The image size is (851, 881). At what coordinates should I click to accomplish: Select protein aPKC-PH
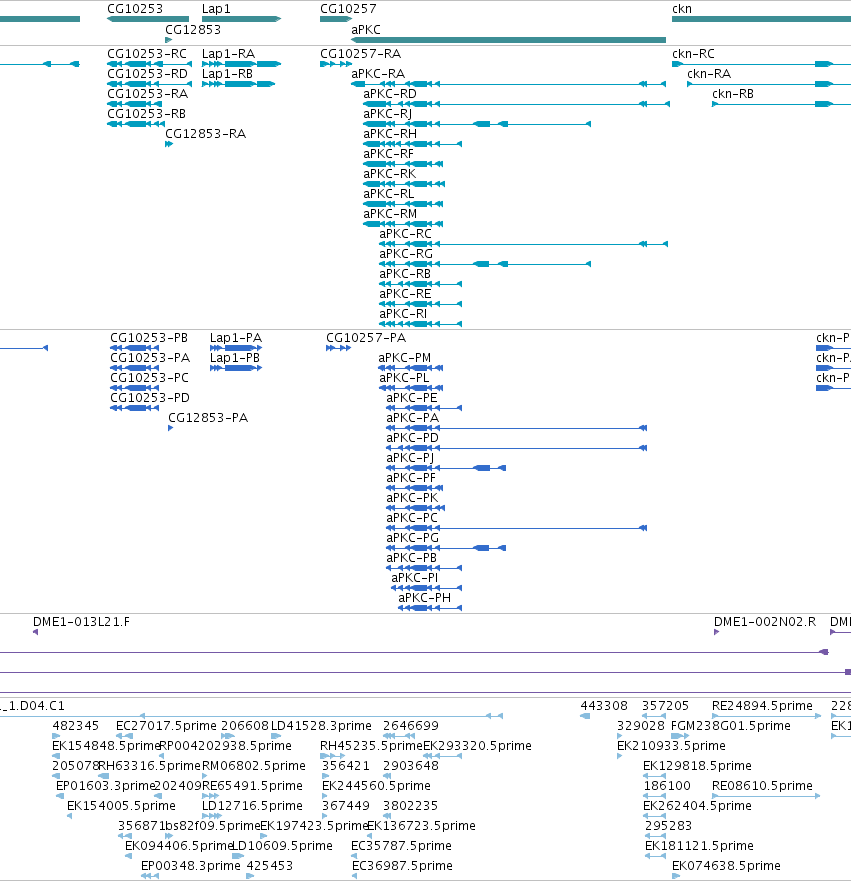(x=430, y=608)
